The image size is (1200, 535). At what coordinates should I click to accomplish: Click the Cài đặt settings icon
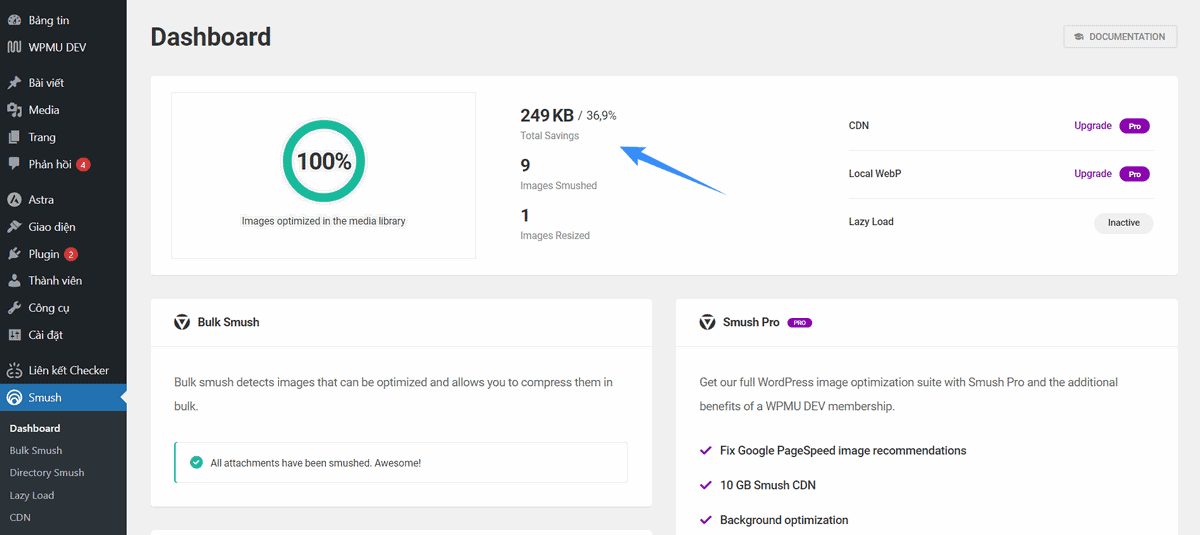tap(14, 335)
